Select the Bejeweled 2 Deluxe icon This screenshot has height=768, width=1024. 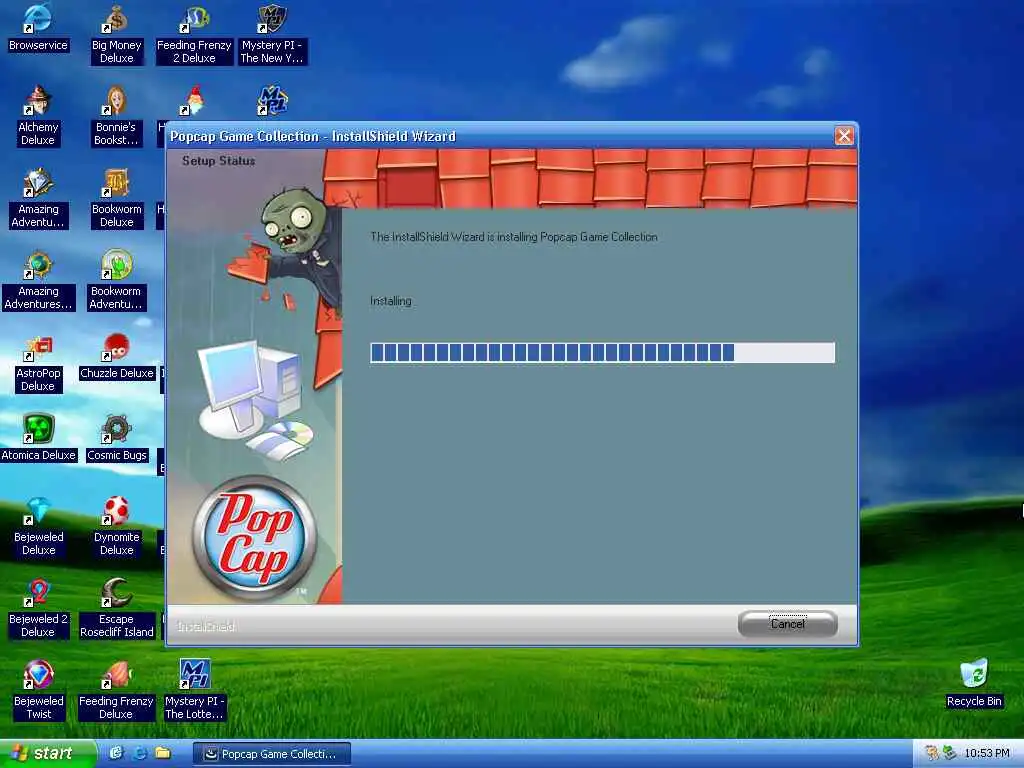[38, 609]
